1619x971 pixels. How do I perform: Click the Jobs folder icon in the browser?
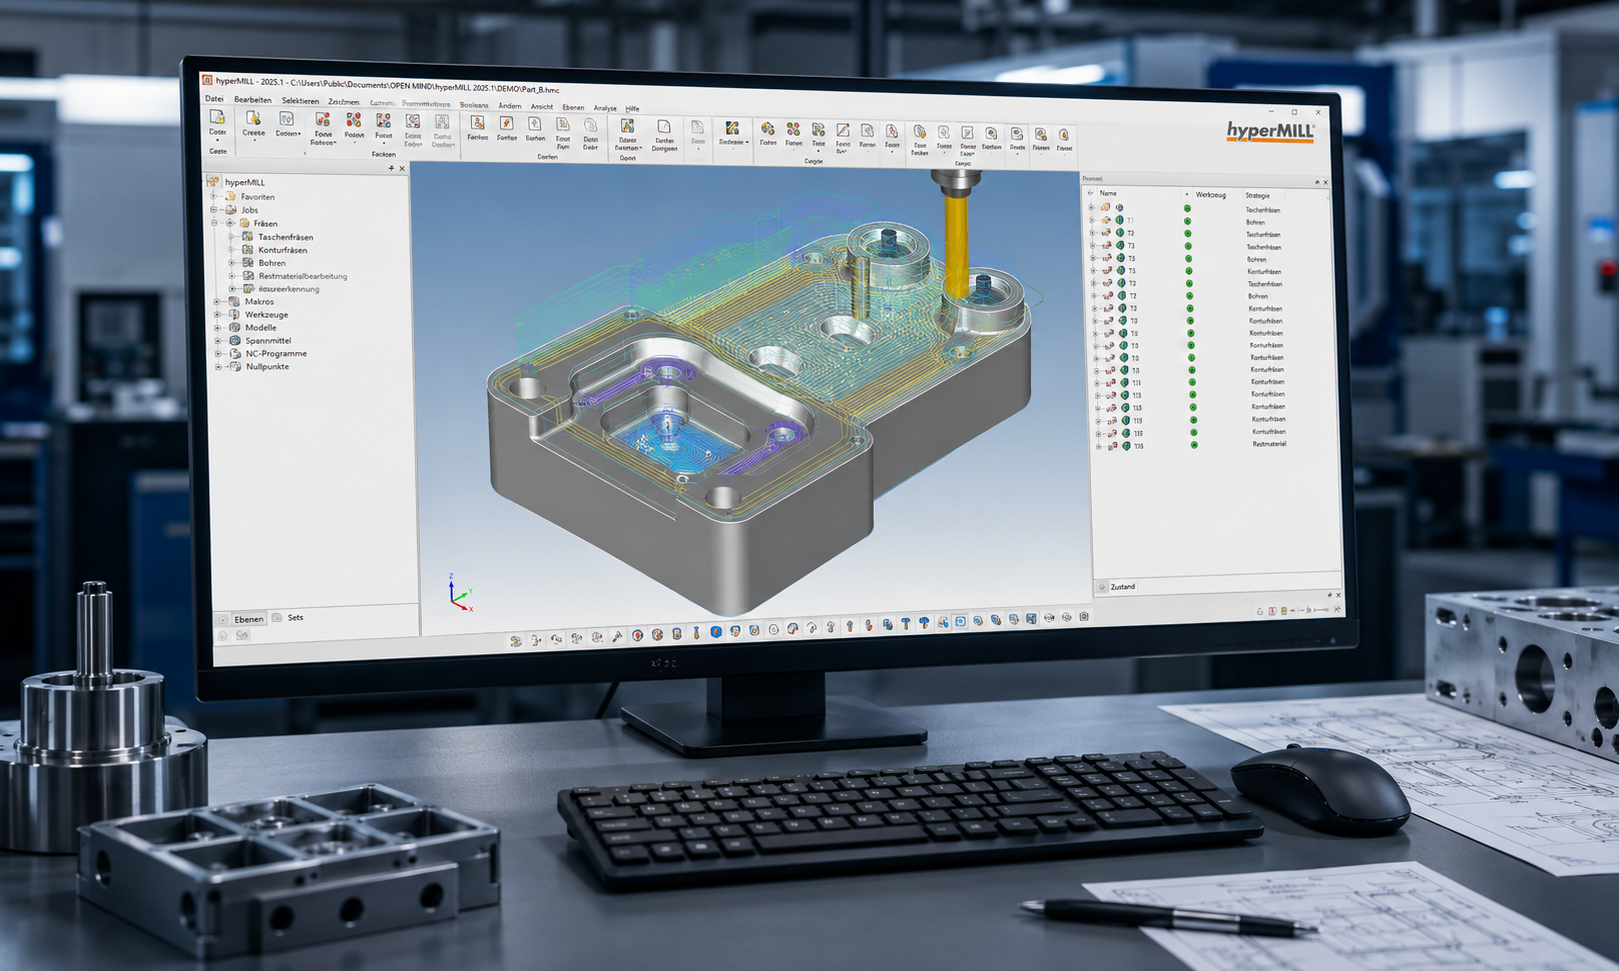pyautogui.click(x=231, y=210)
